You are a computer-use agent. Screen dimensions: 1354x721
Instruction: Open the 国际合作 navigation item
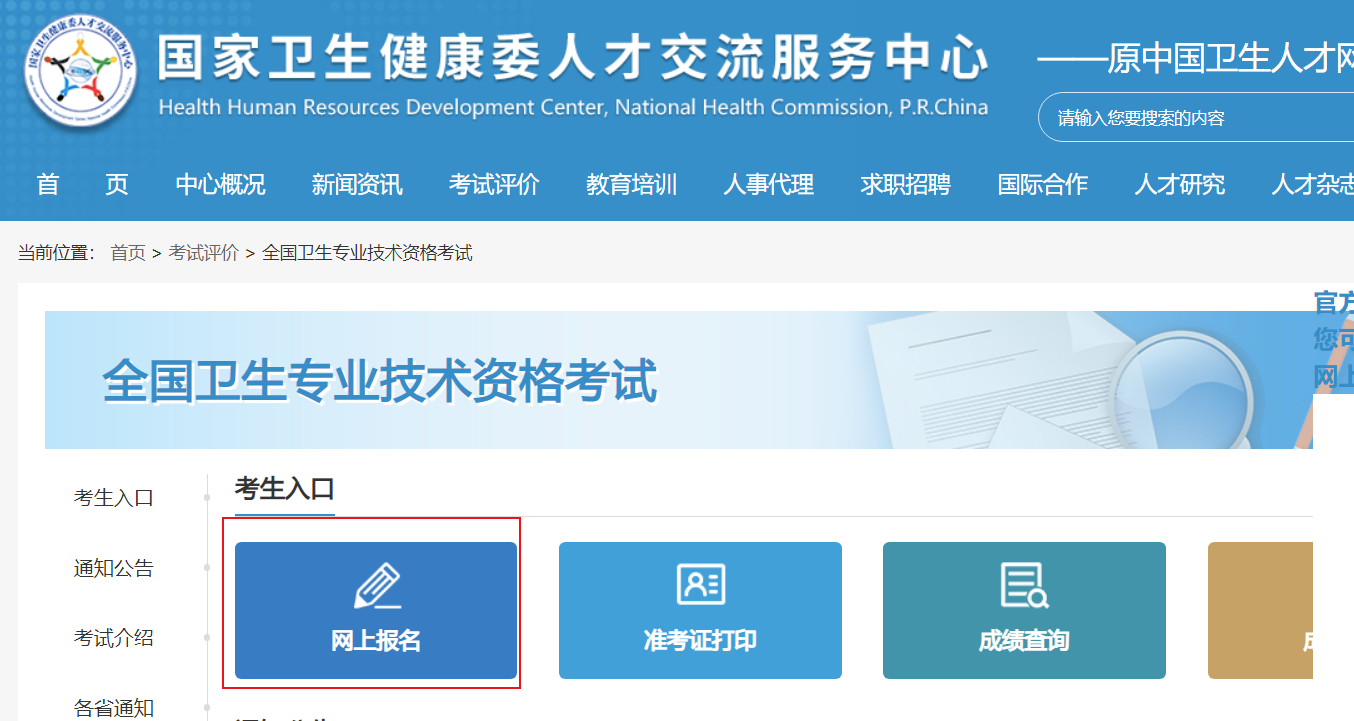(1042, 185)
